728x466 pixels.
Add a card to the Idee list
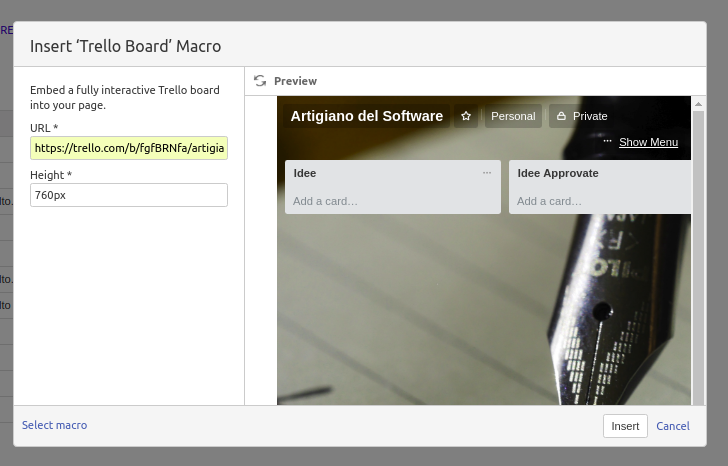point(325,201)
